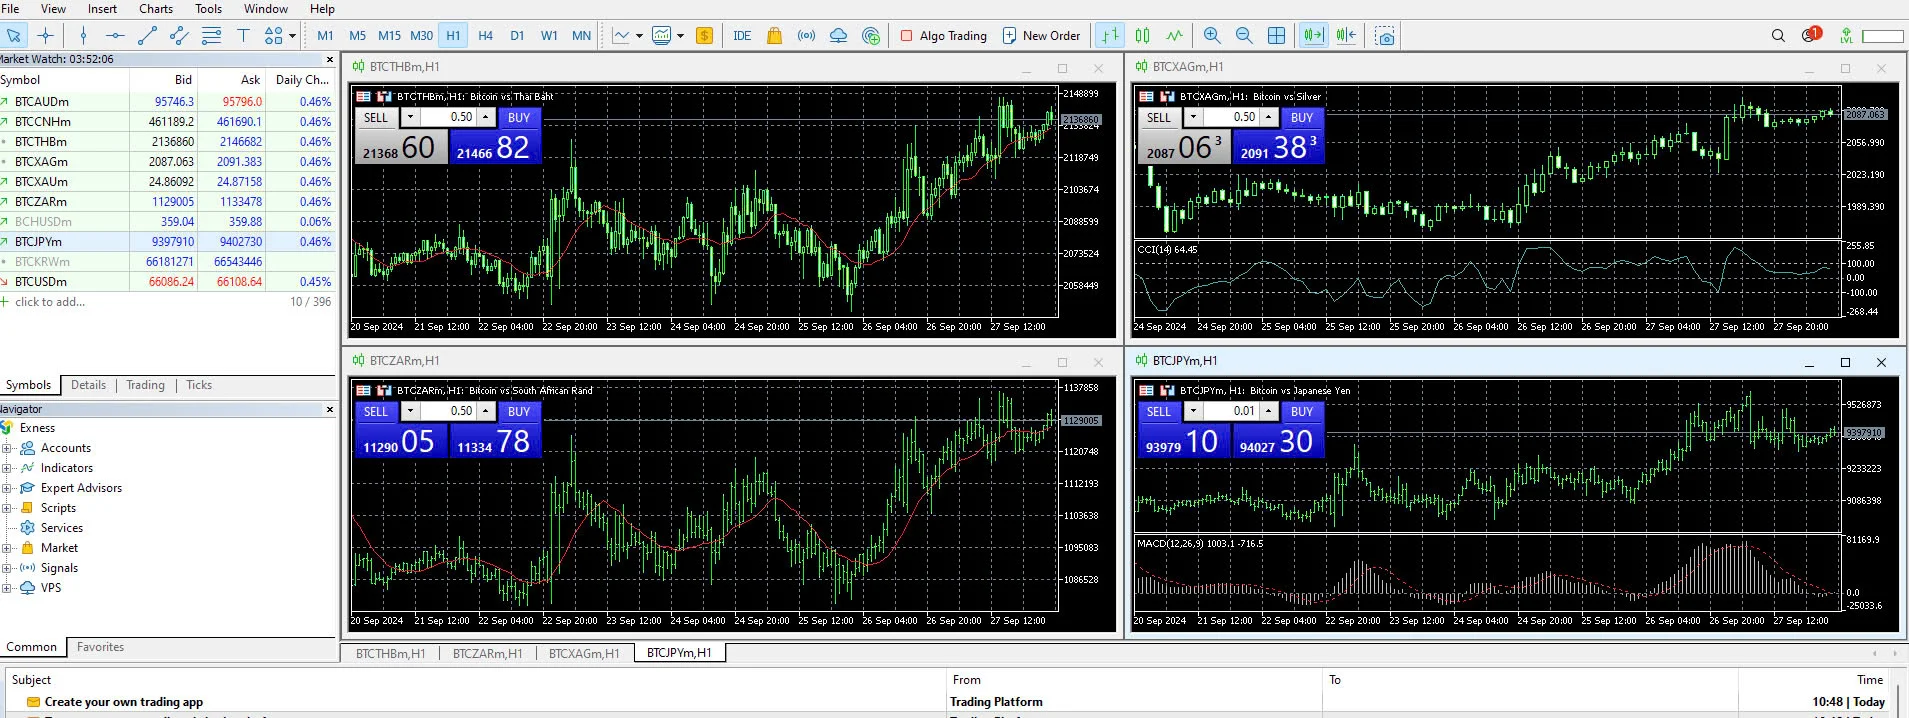This screenshot has height=718, width=1909.
Task: Click BUY on the BTCJPYm chart
Action: (x=1302, y=411)
